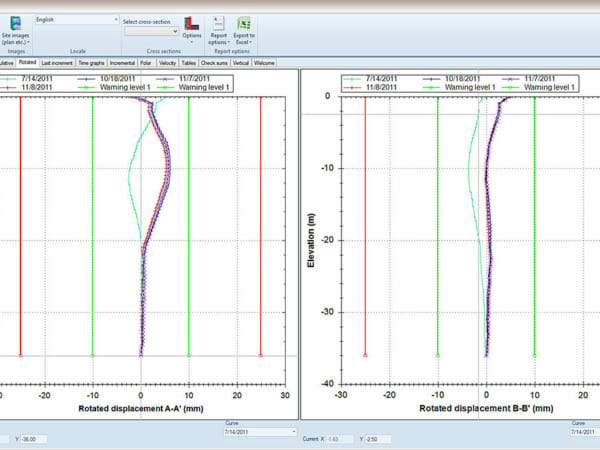The width and height of the screenshot is (600, 450).
Task: Click the 10/18/2011 legend entry in right chart
Action: click(452, 79)
